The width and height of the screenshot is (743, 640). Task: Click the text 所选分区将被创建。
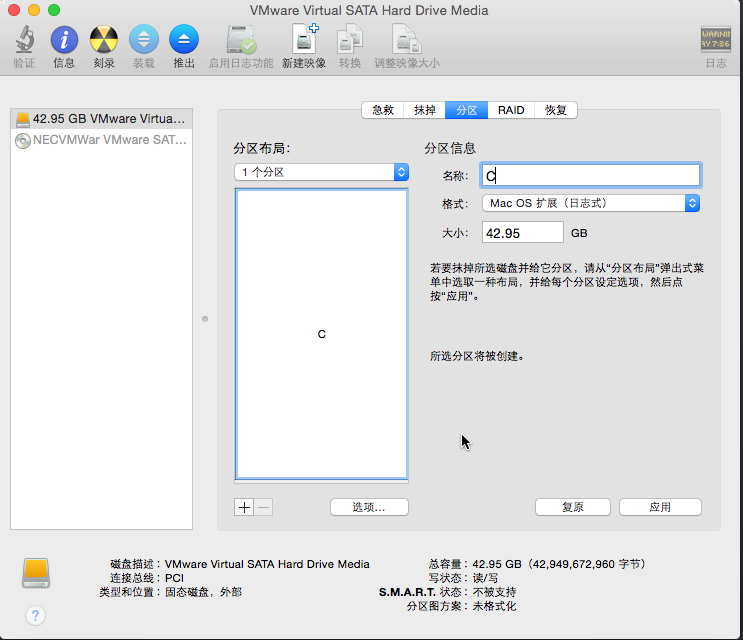click(477, 356)
